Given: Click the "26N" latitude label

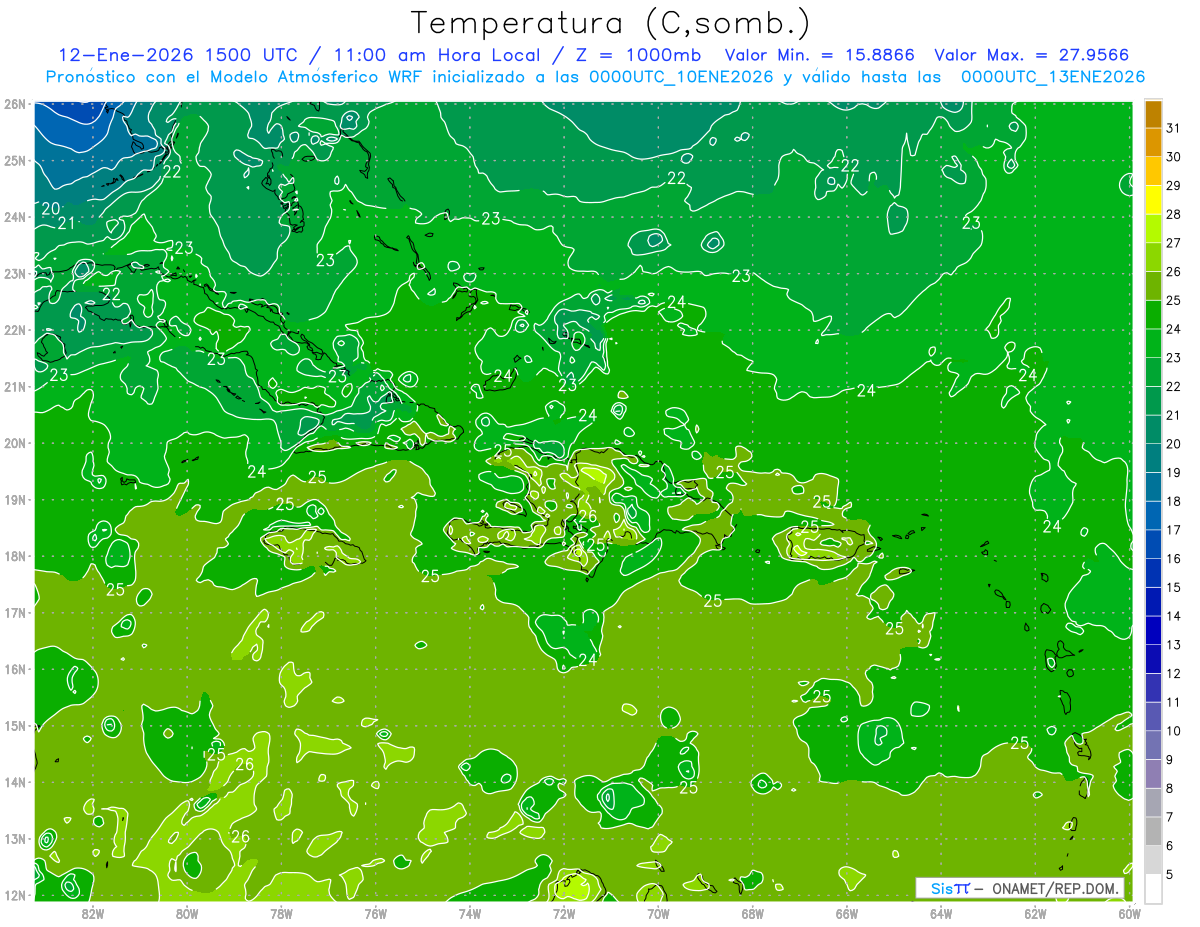Looking at the screenshot, I should pos(14,104).
